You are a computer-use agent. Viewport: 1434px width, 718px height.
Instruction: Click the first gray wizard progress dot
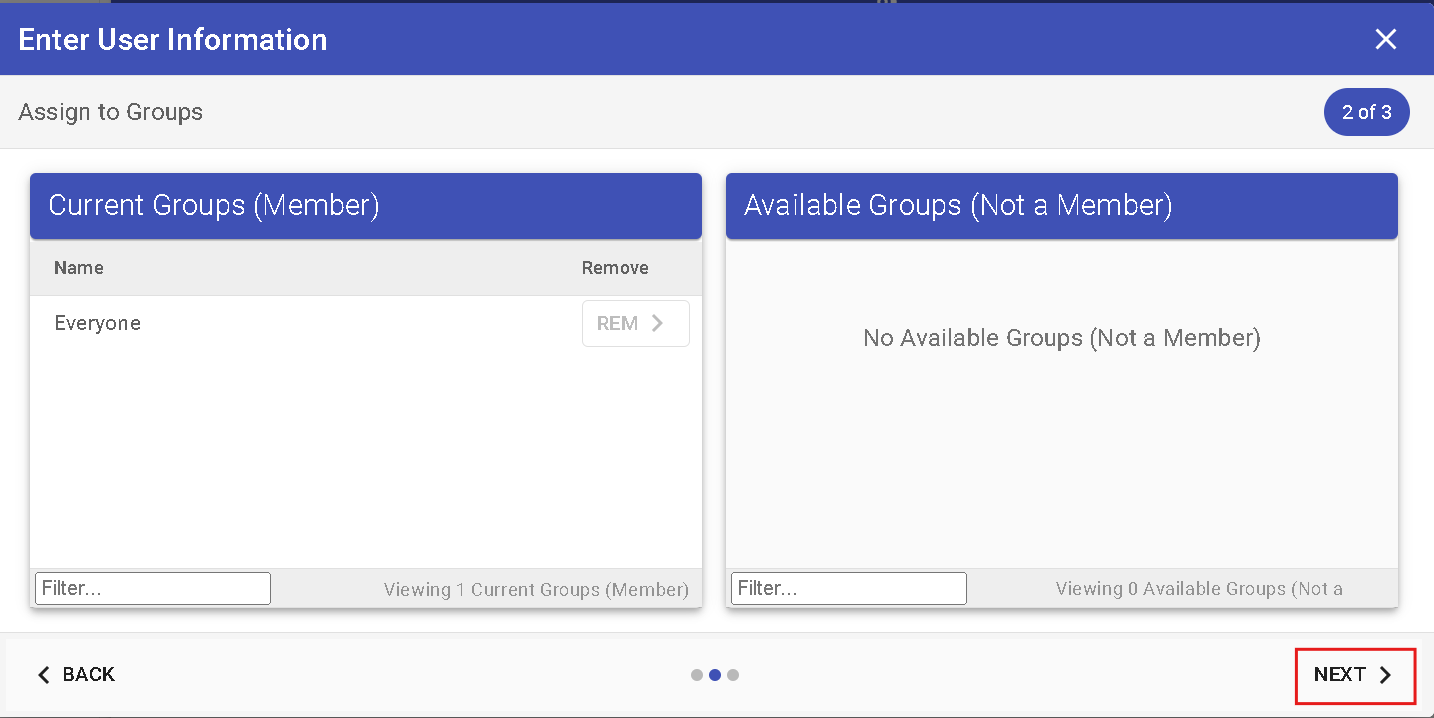[697, 675]
